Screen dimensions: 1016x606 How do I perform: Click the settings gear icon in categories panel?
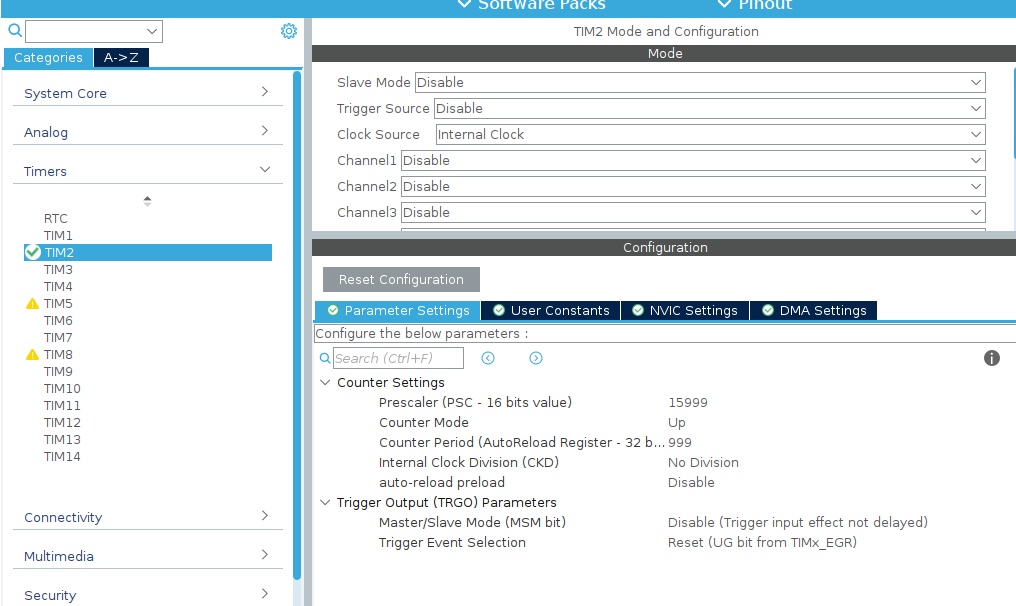(289, 31)
